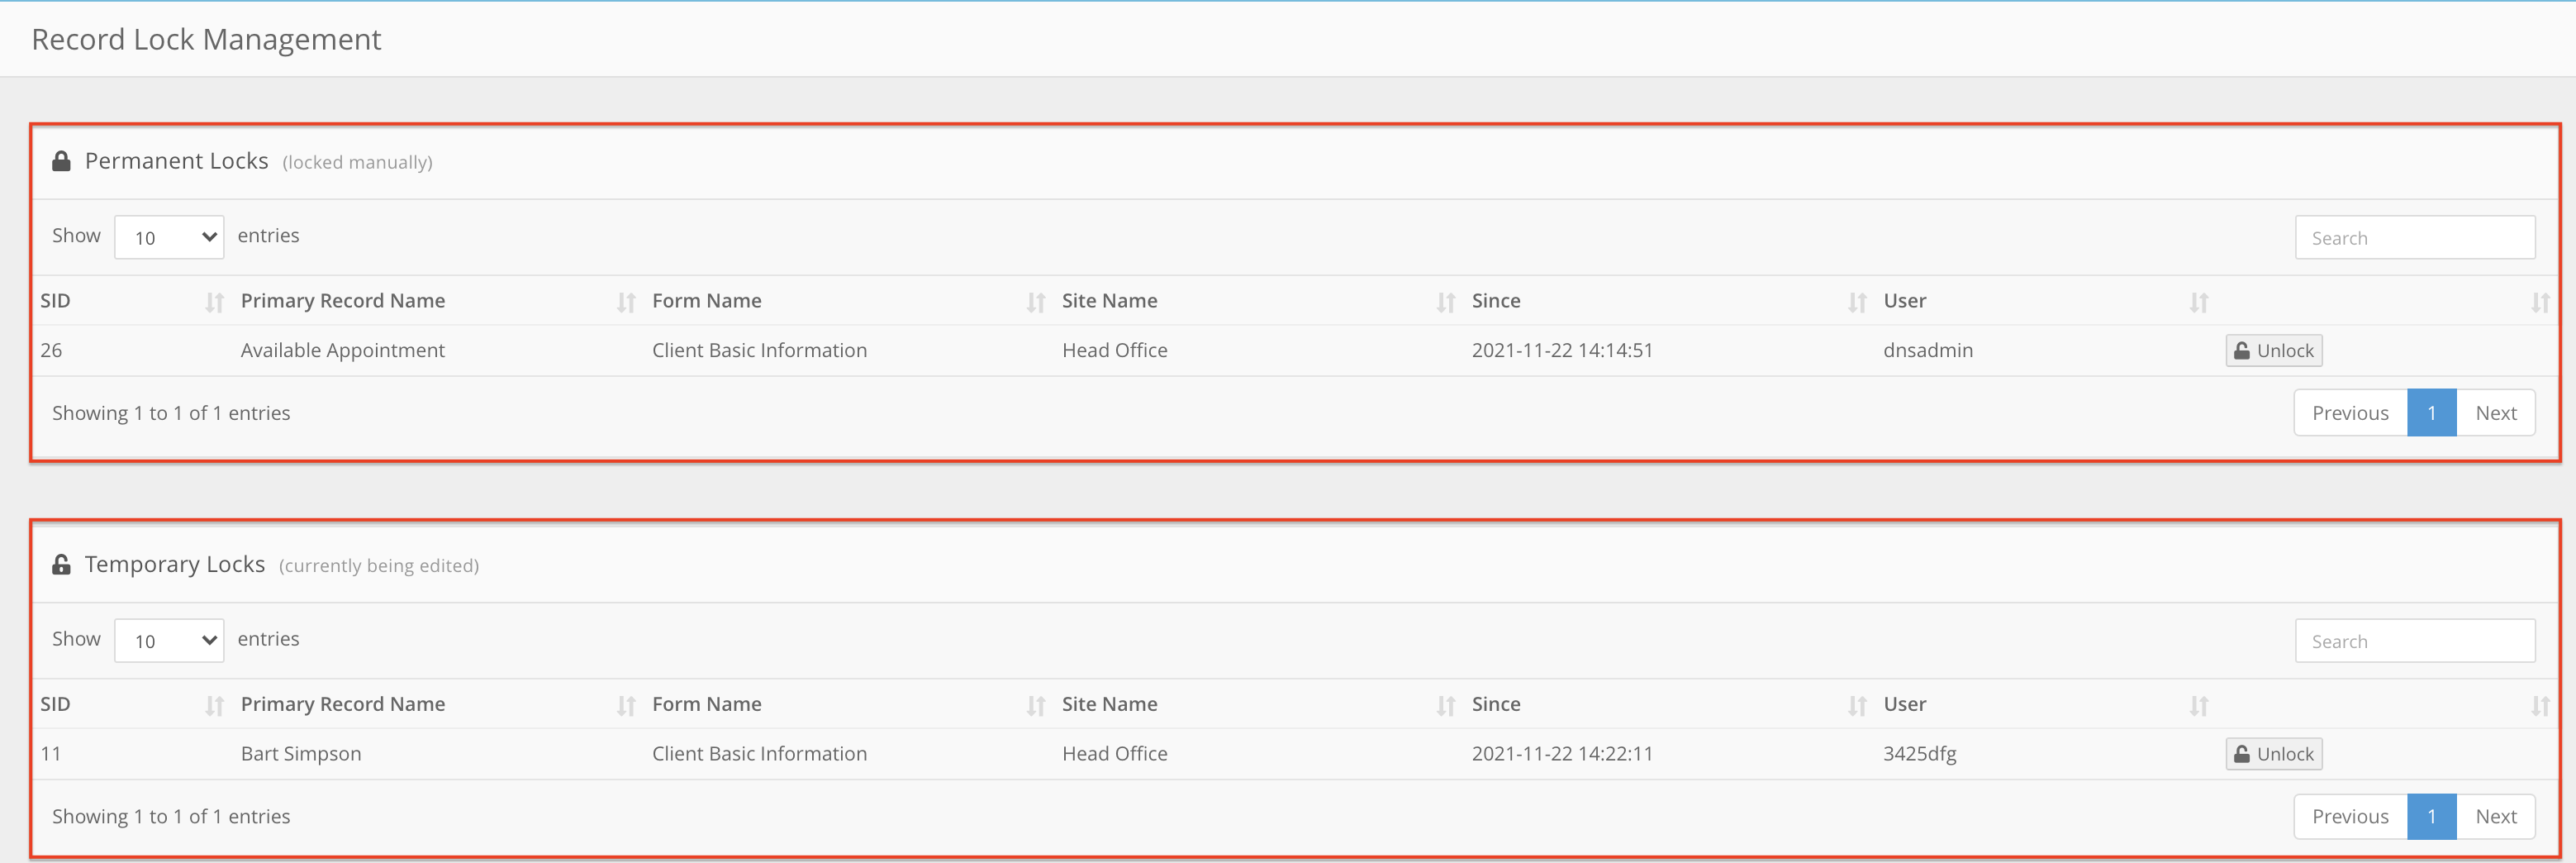Click the 3425dfg user cell
Viewport: 2576px width, 863px height.
click(1919, 754)
